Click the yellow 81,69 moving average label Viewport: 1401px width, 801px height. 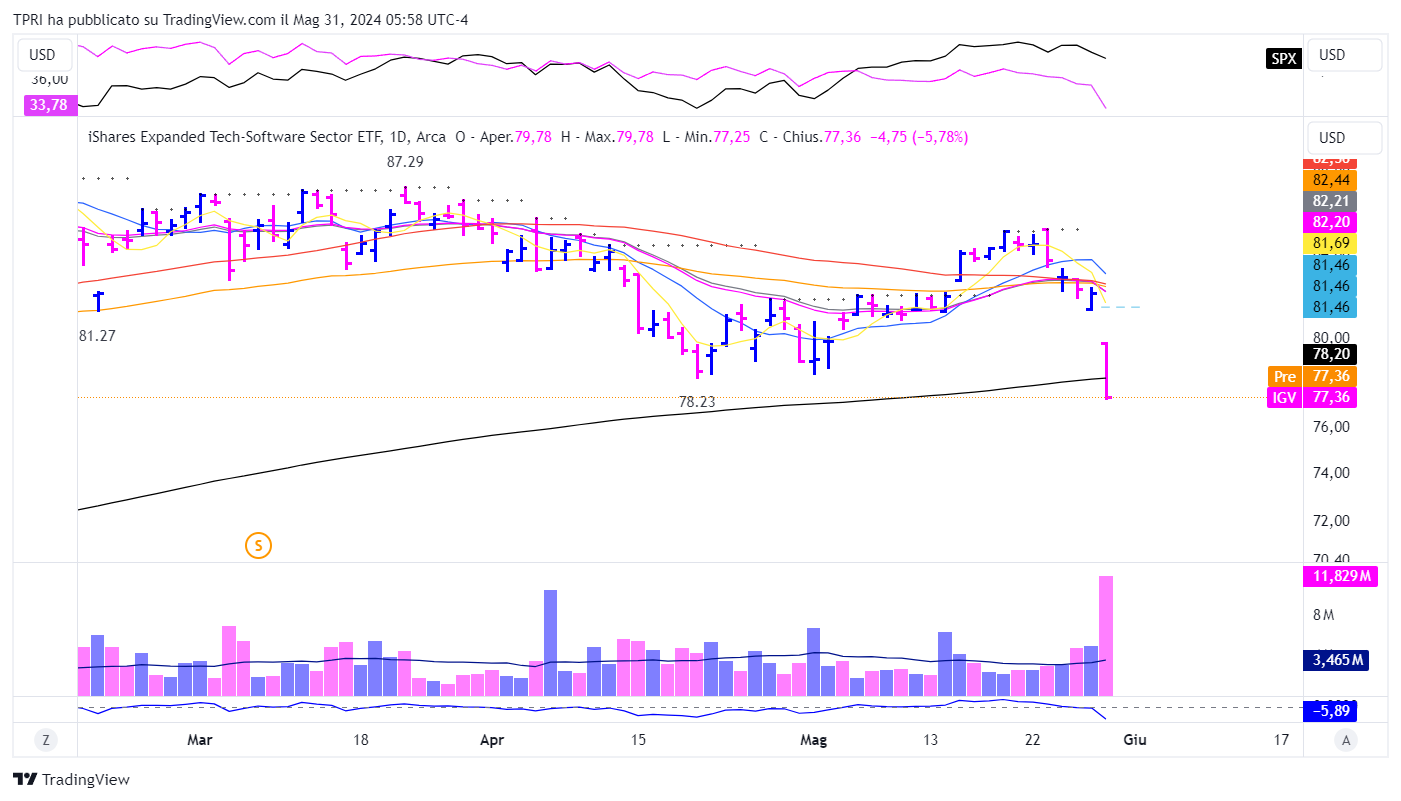point(1340,243)
